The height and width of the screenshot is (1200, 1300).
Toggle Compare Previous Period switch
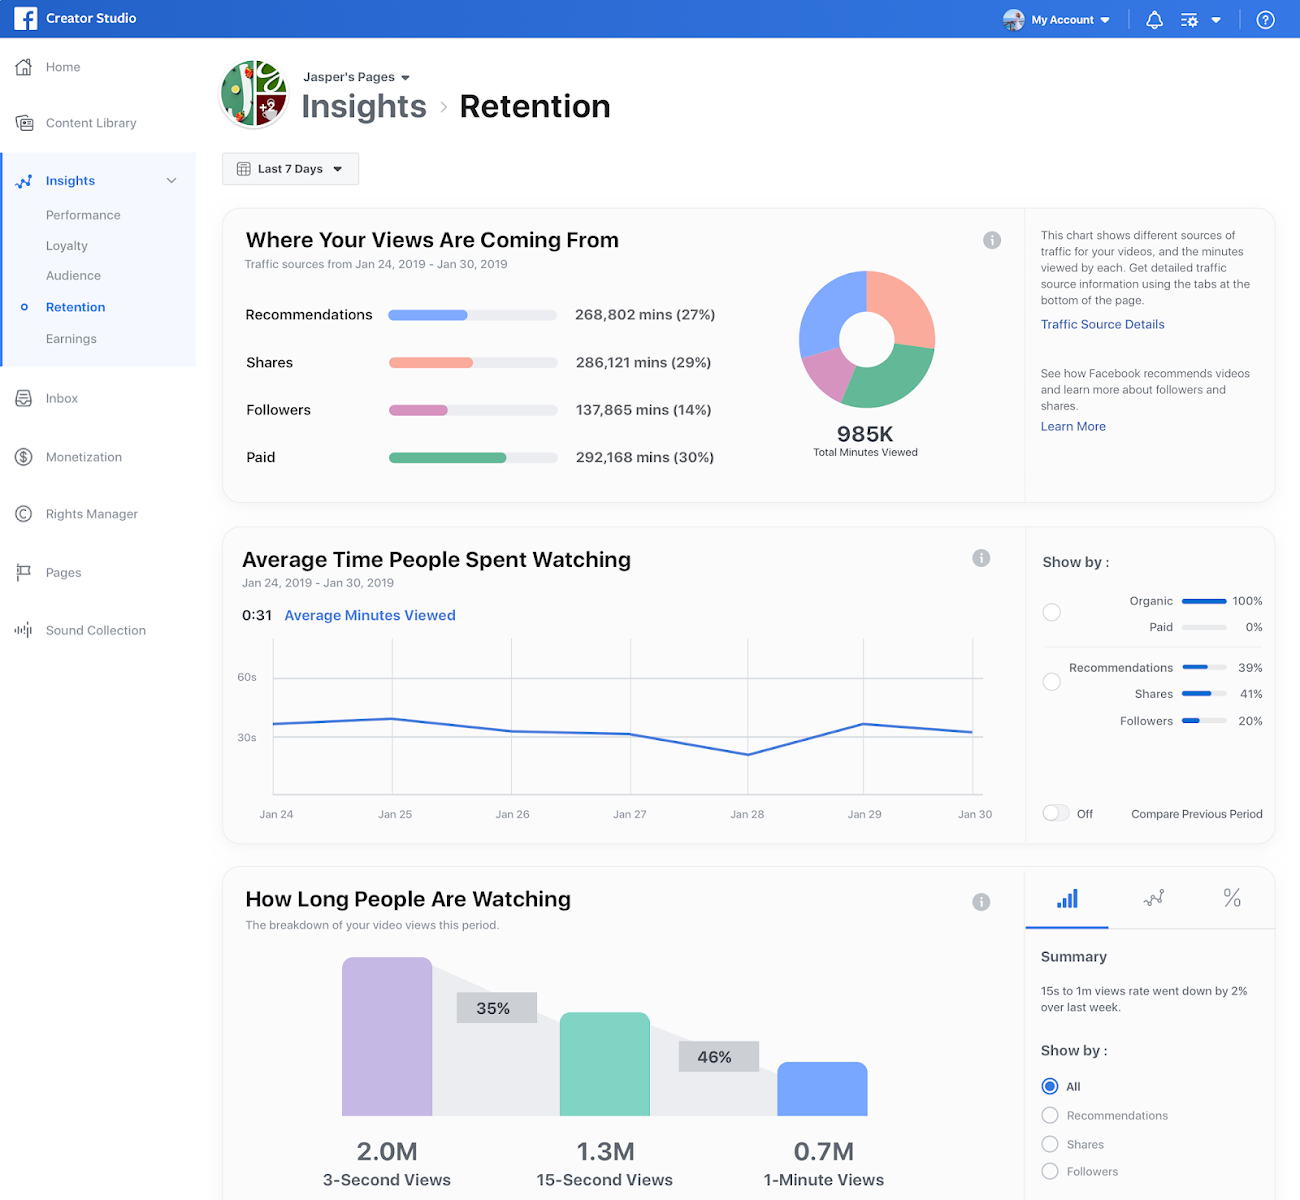[x=1056, y=813]
